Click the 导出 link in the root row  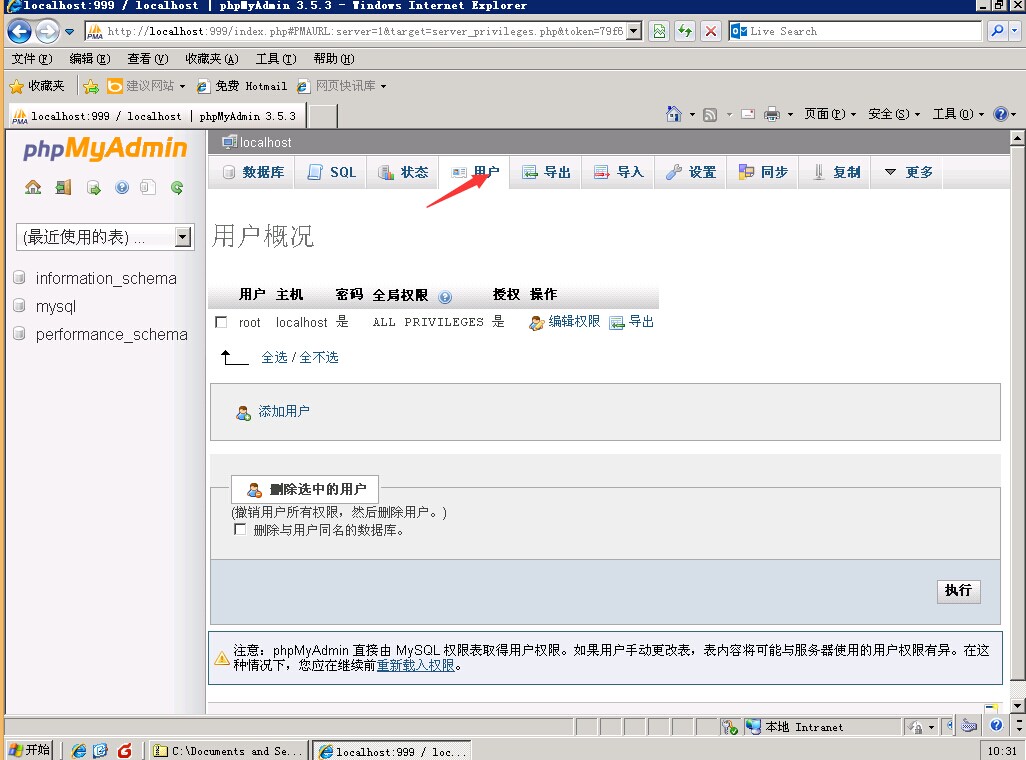click(631, 322)
